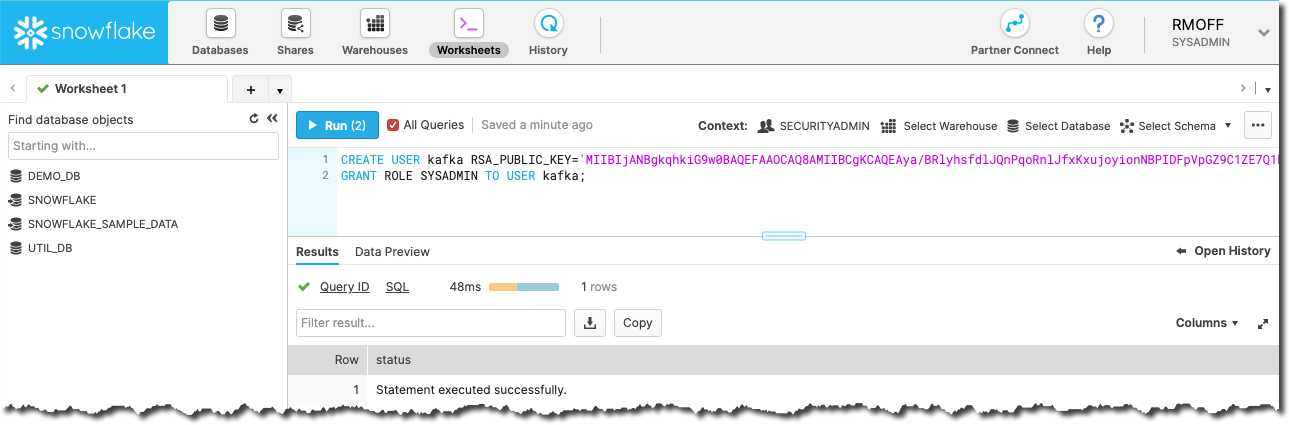Collapse the object browser with double-chevron
This screenshot has width=1289, height=425.
(271, 119)
